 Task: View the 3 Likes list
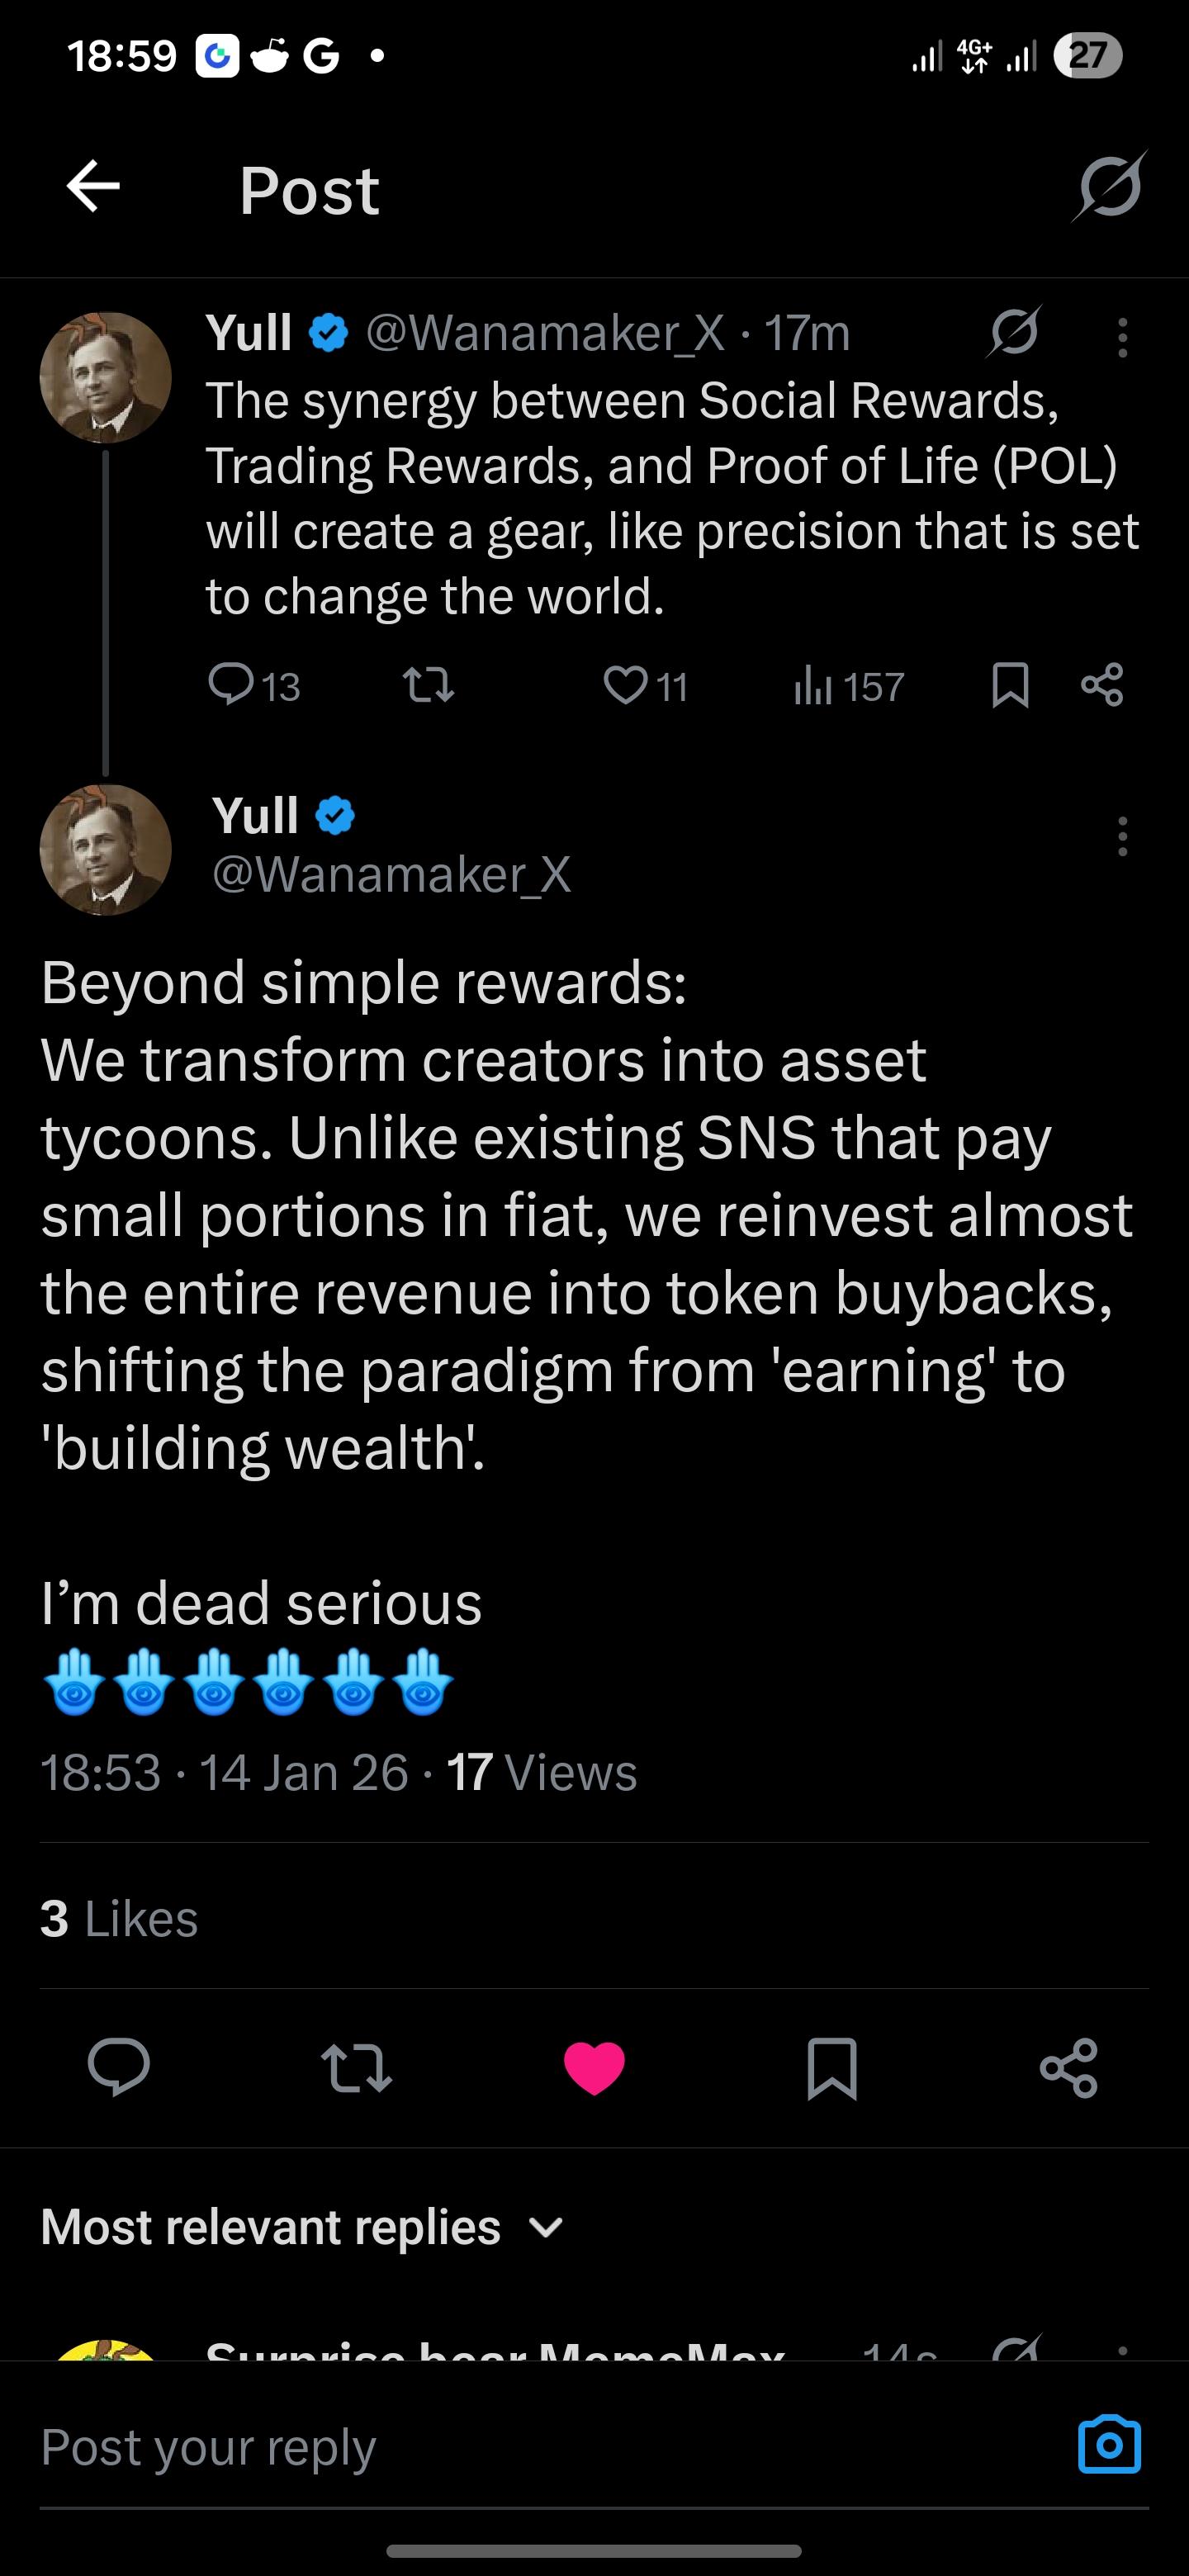(119, 1918)
